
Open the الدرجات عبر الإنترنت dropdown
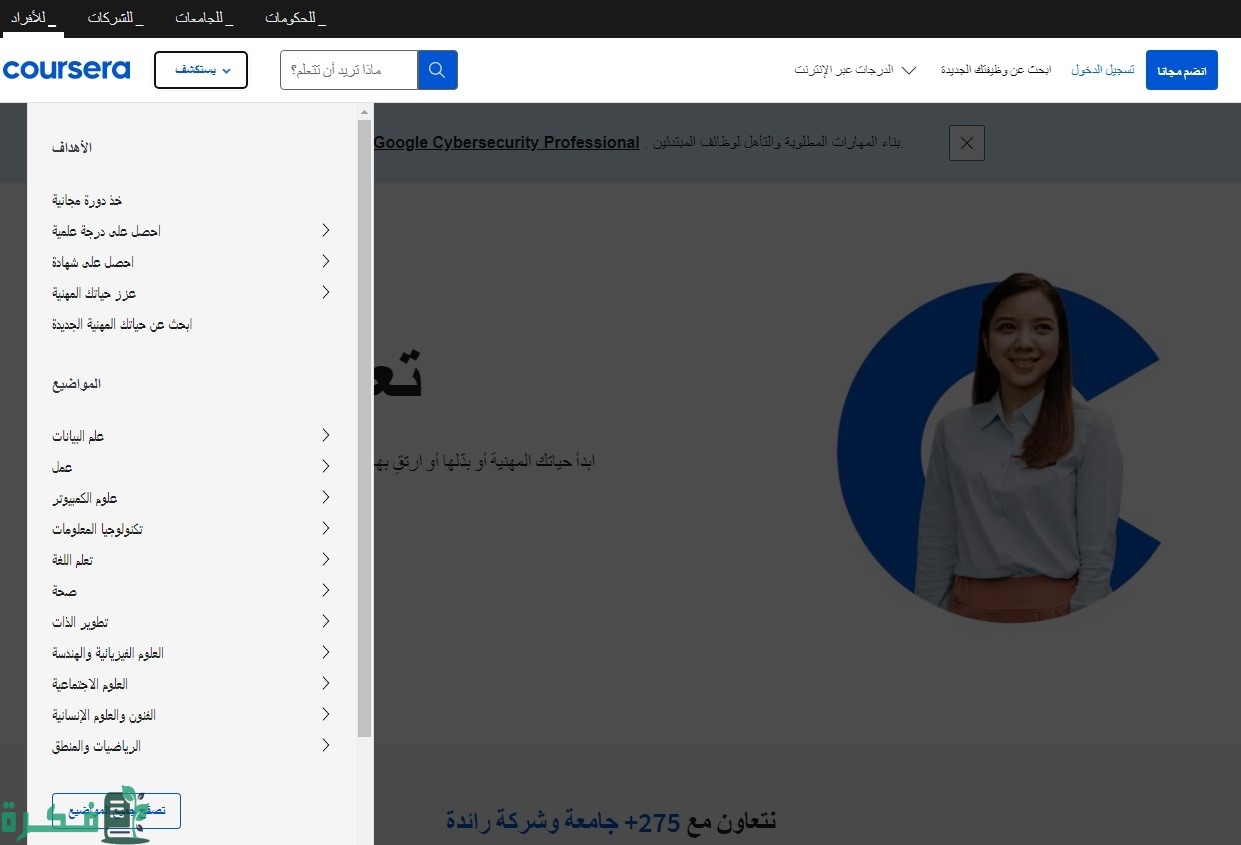(x=855, y=70)
